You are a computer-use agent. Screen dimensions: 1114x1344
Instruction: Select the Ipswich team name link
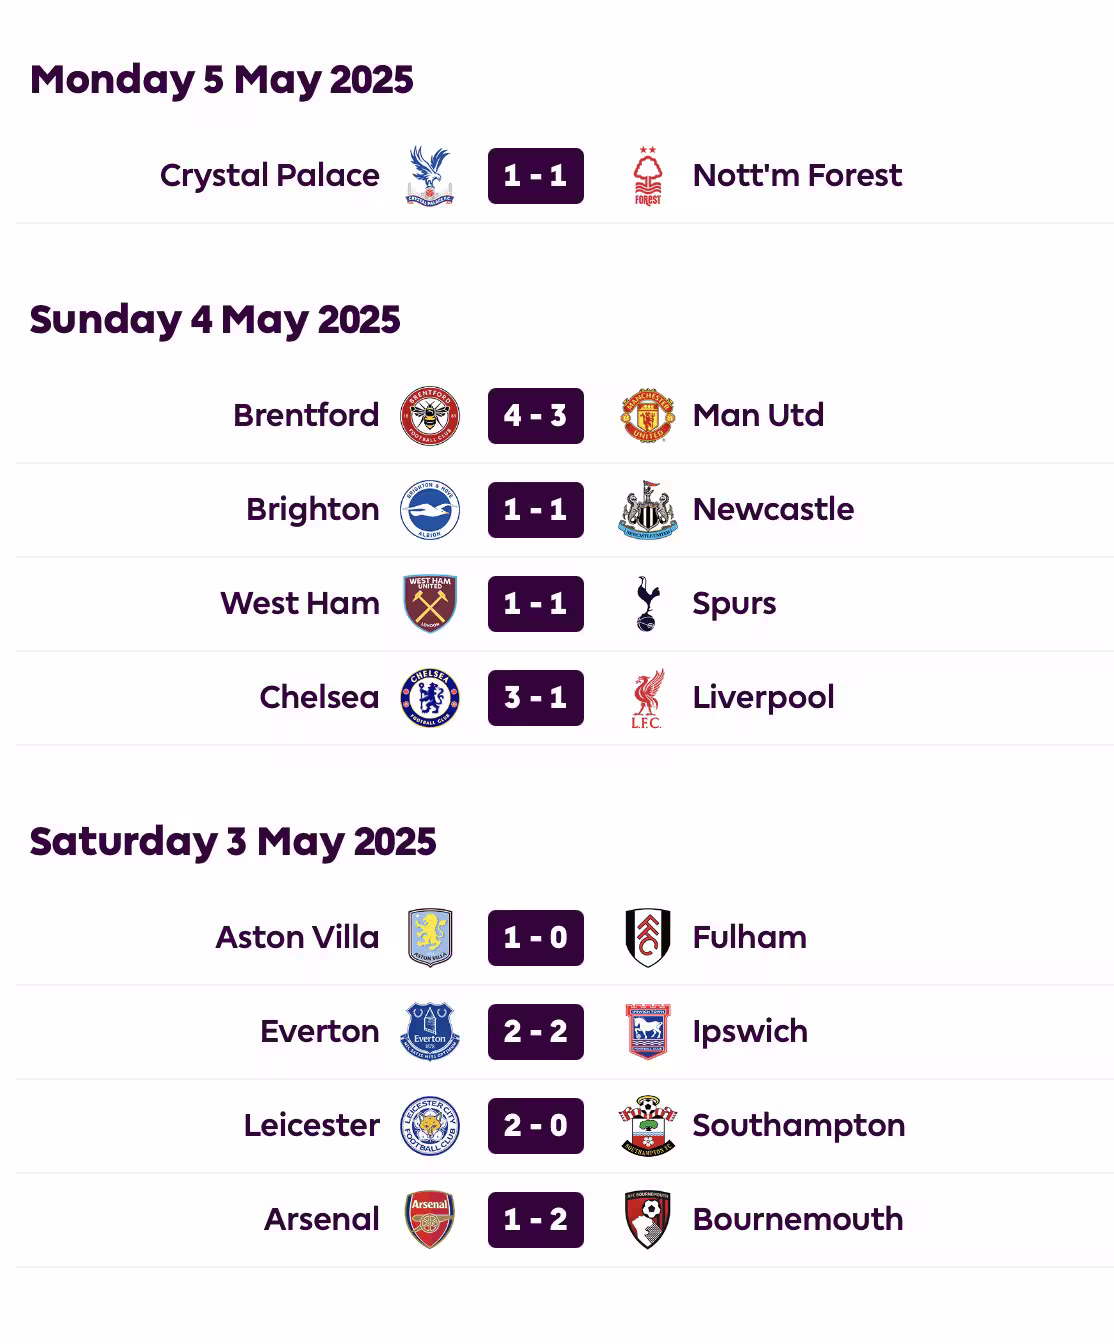[750, 1032]
